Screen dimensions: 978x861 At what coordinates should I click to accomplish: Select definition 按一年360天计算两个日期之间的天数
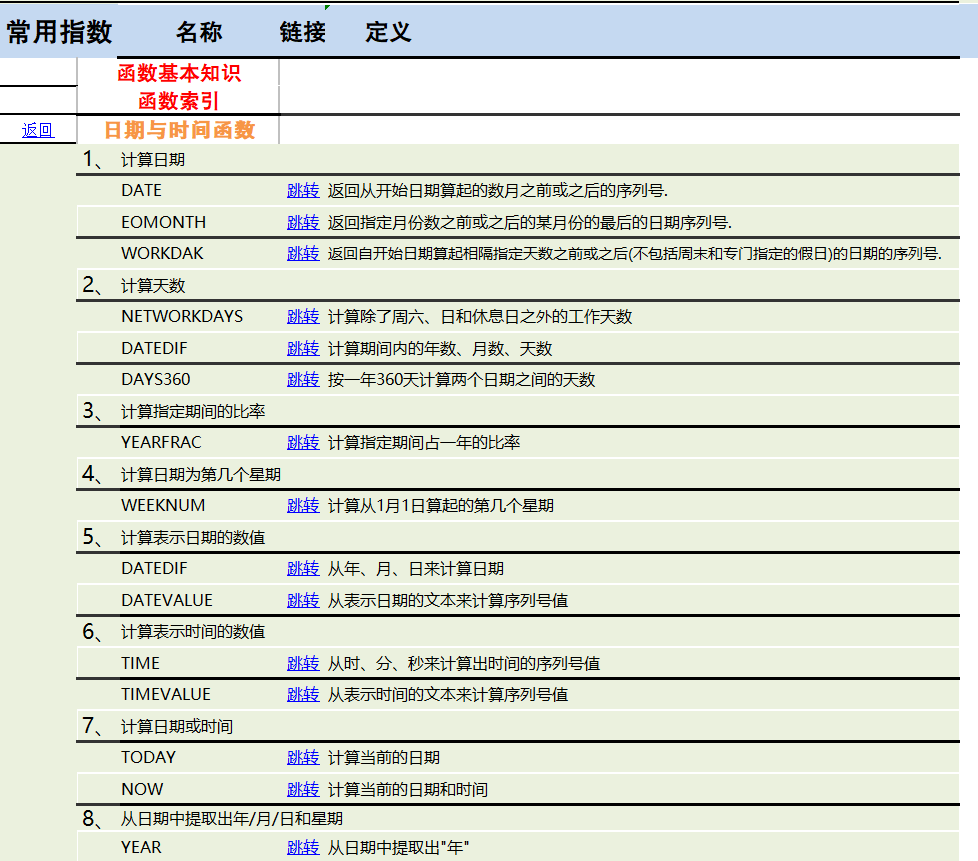[462, 379]
